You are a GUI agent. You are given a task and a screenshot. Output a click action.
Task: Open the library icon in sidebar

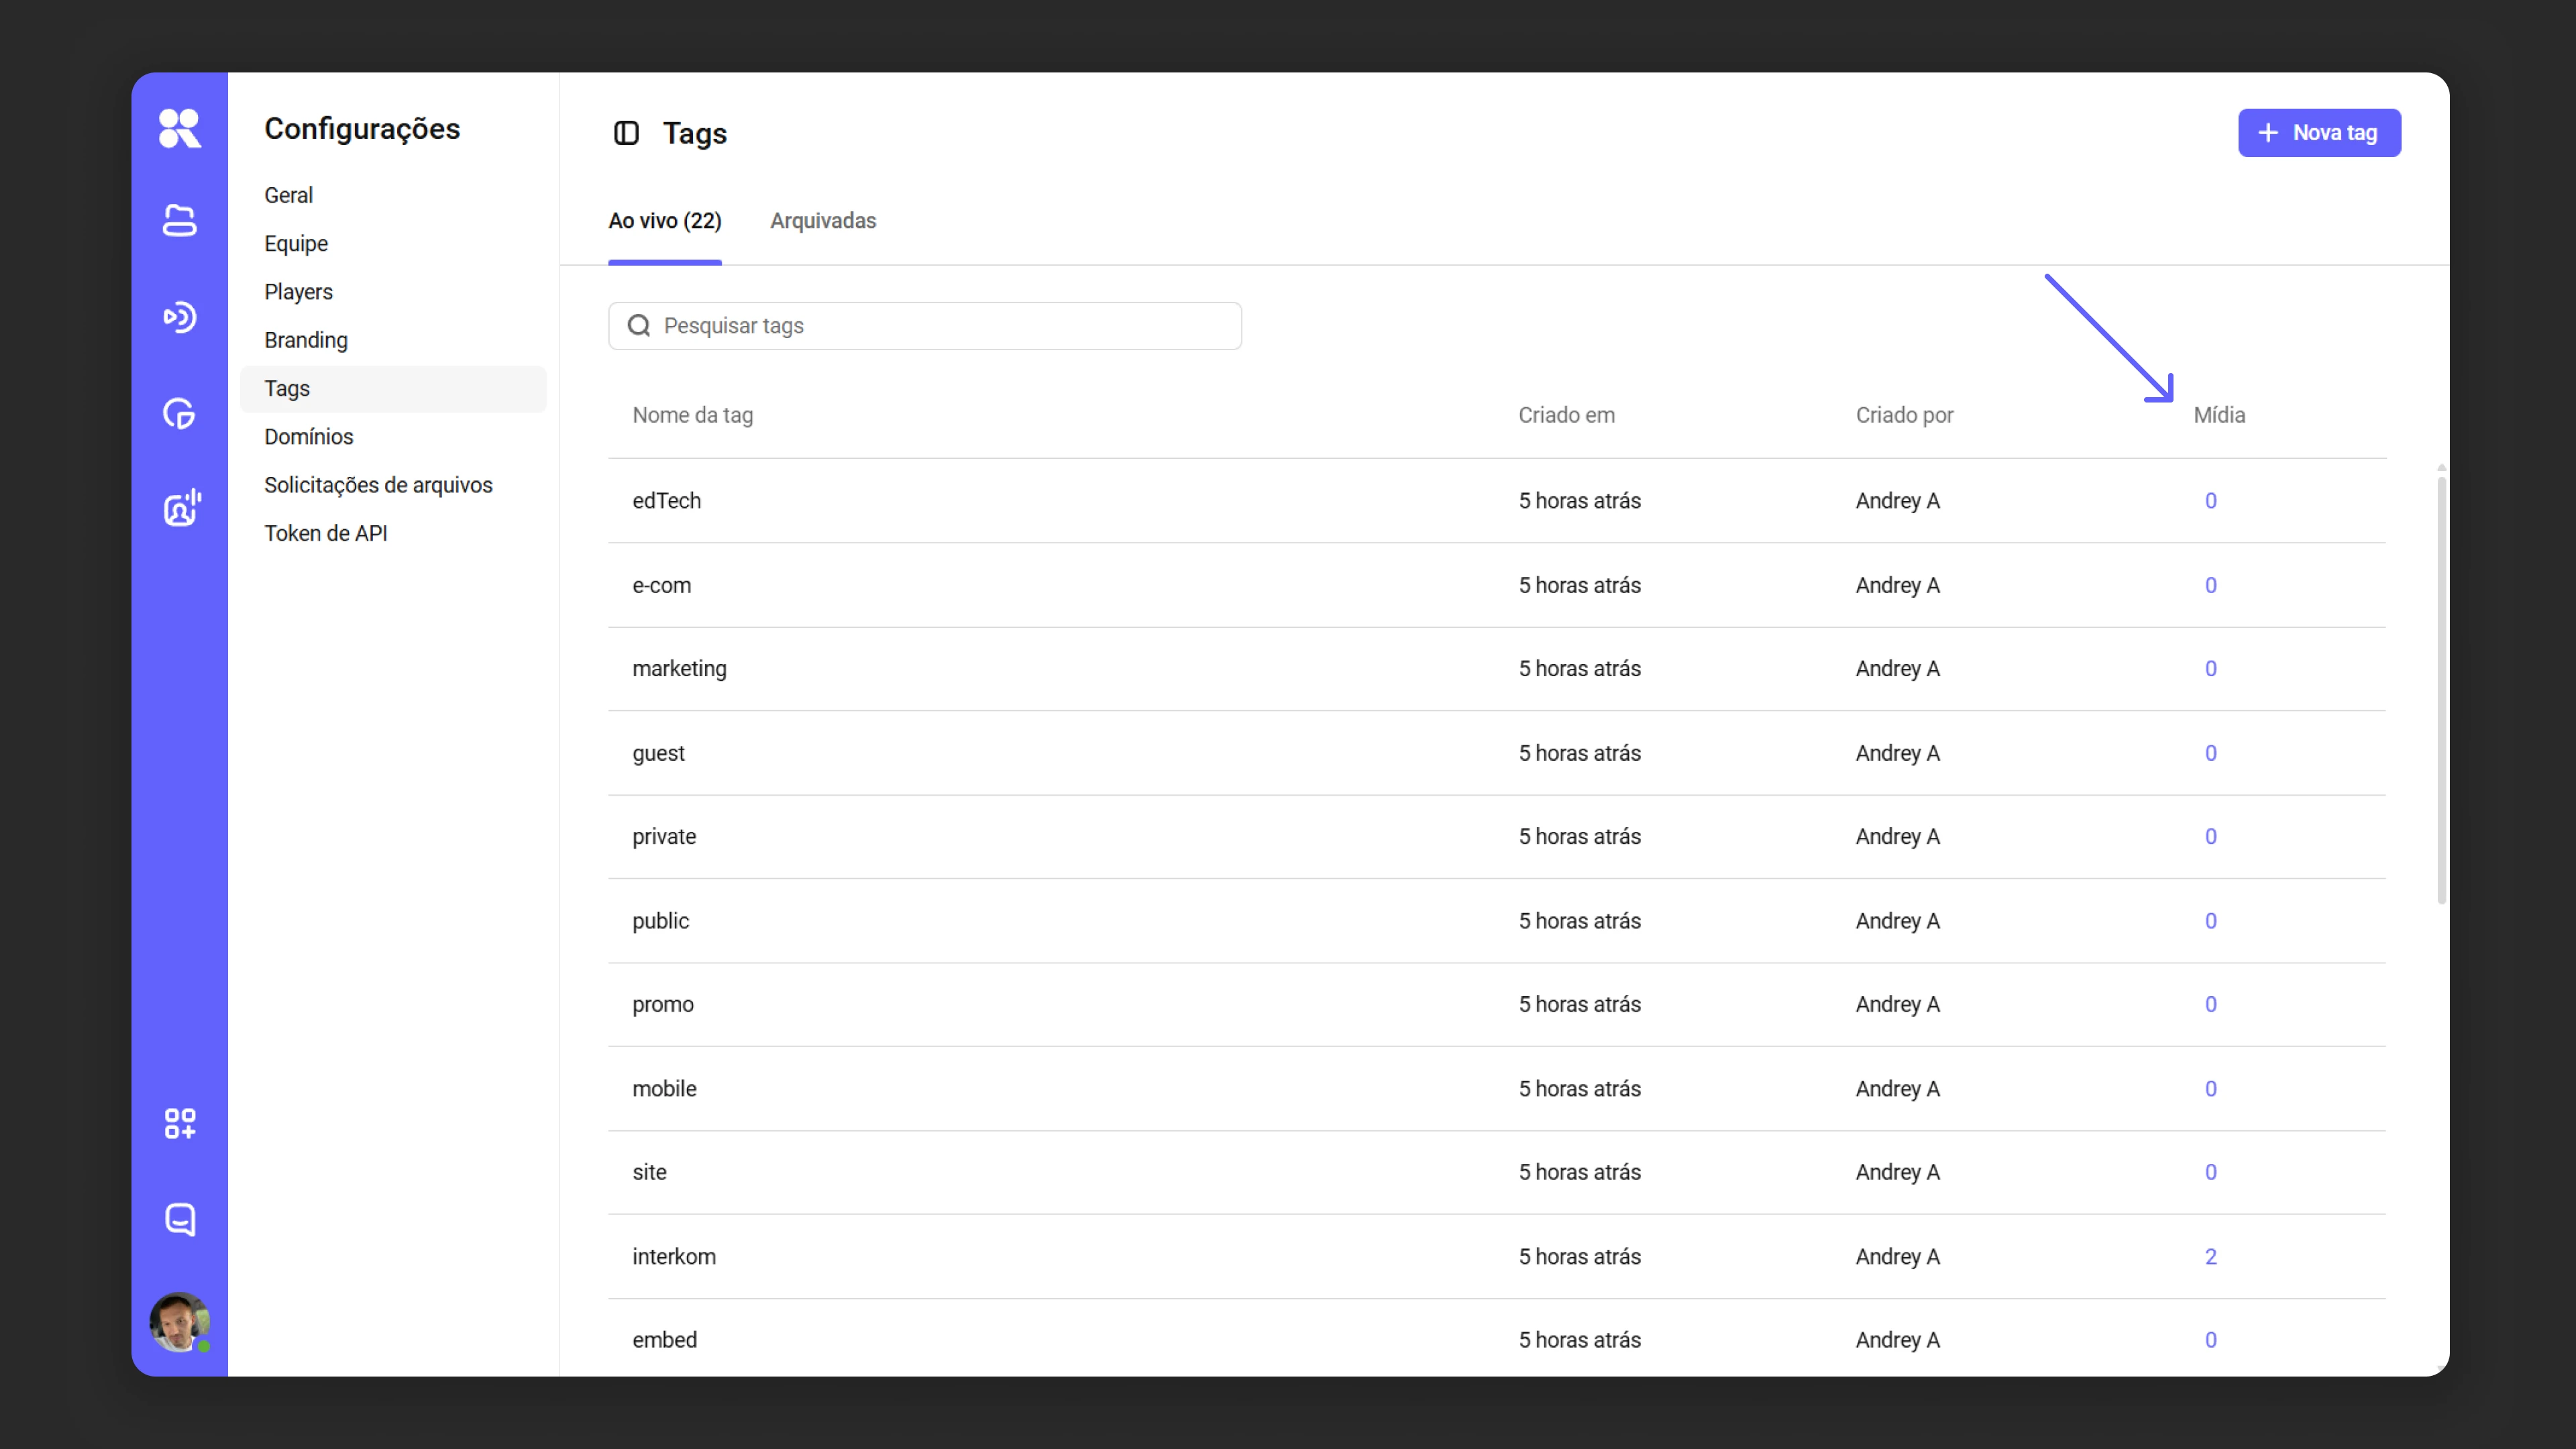(179, 220)
